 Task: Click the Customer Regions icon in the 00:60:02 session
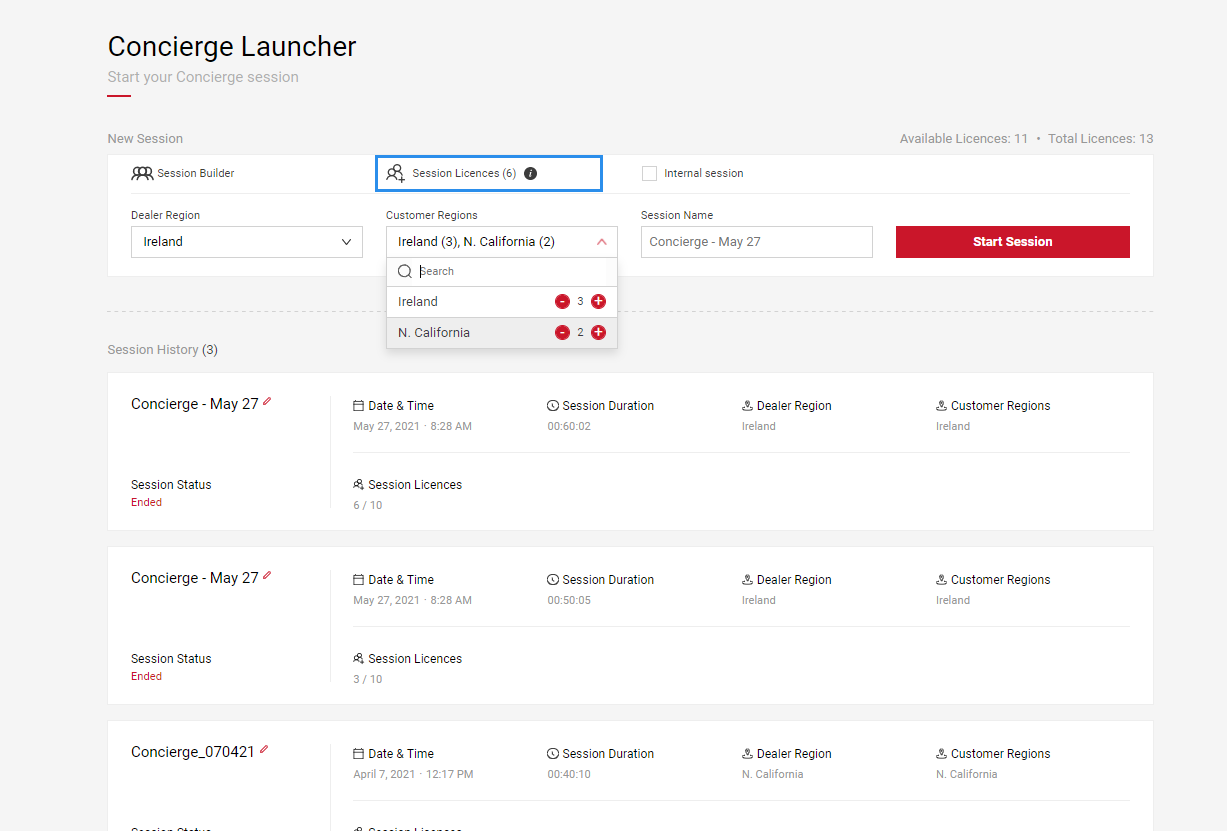[941, 406]
